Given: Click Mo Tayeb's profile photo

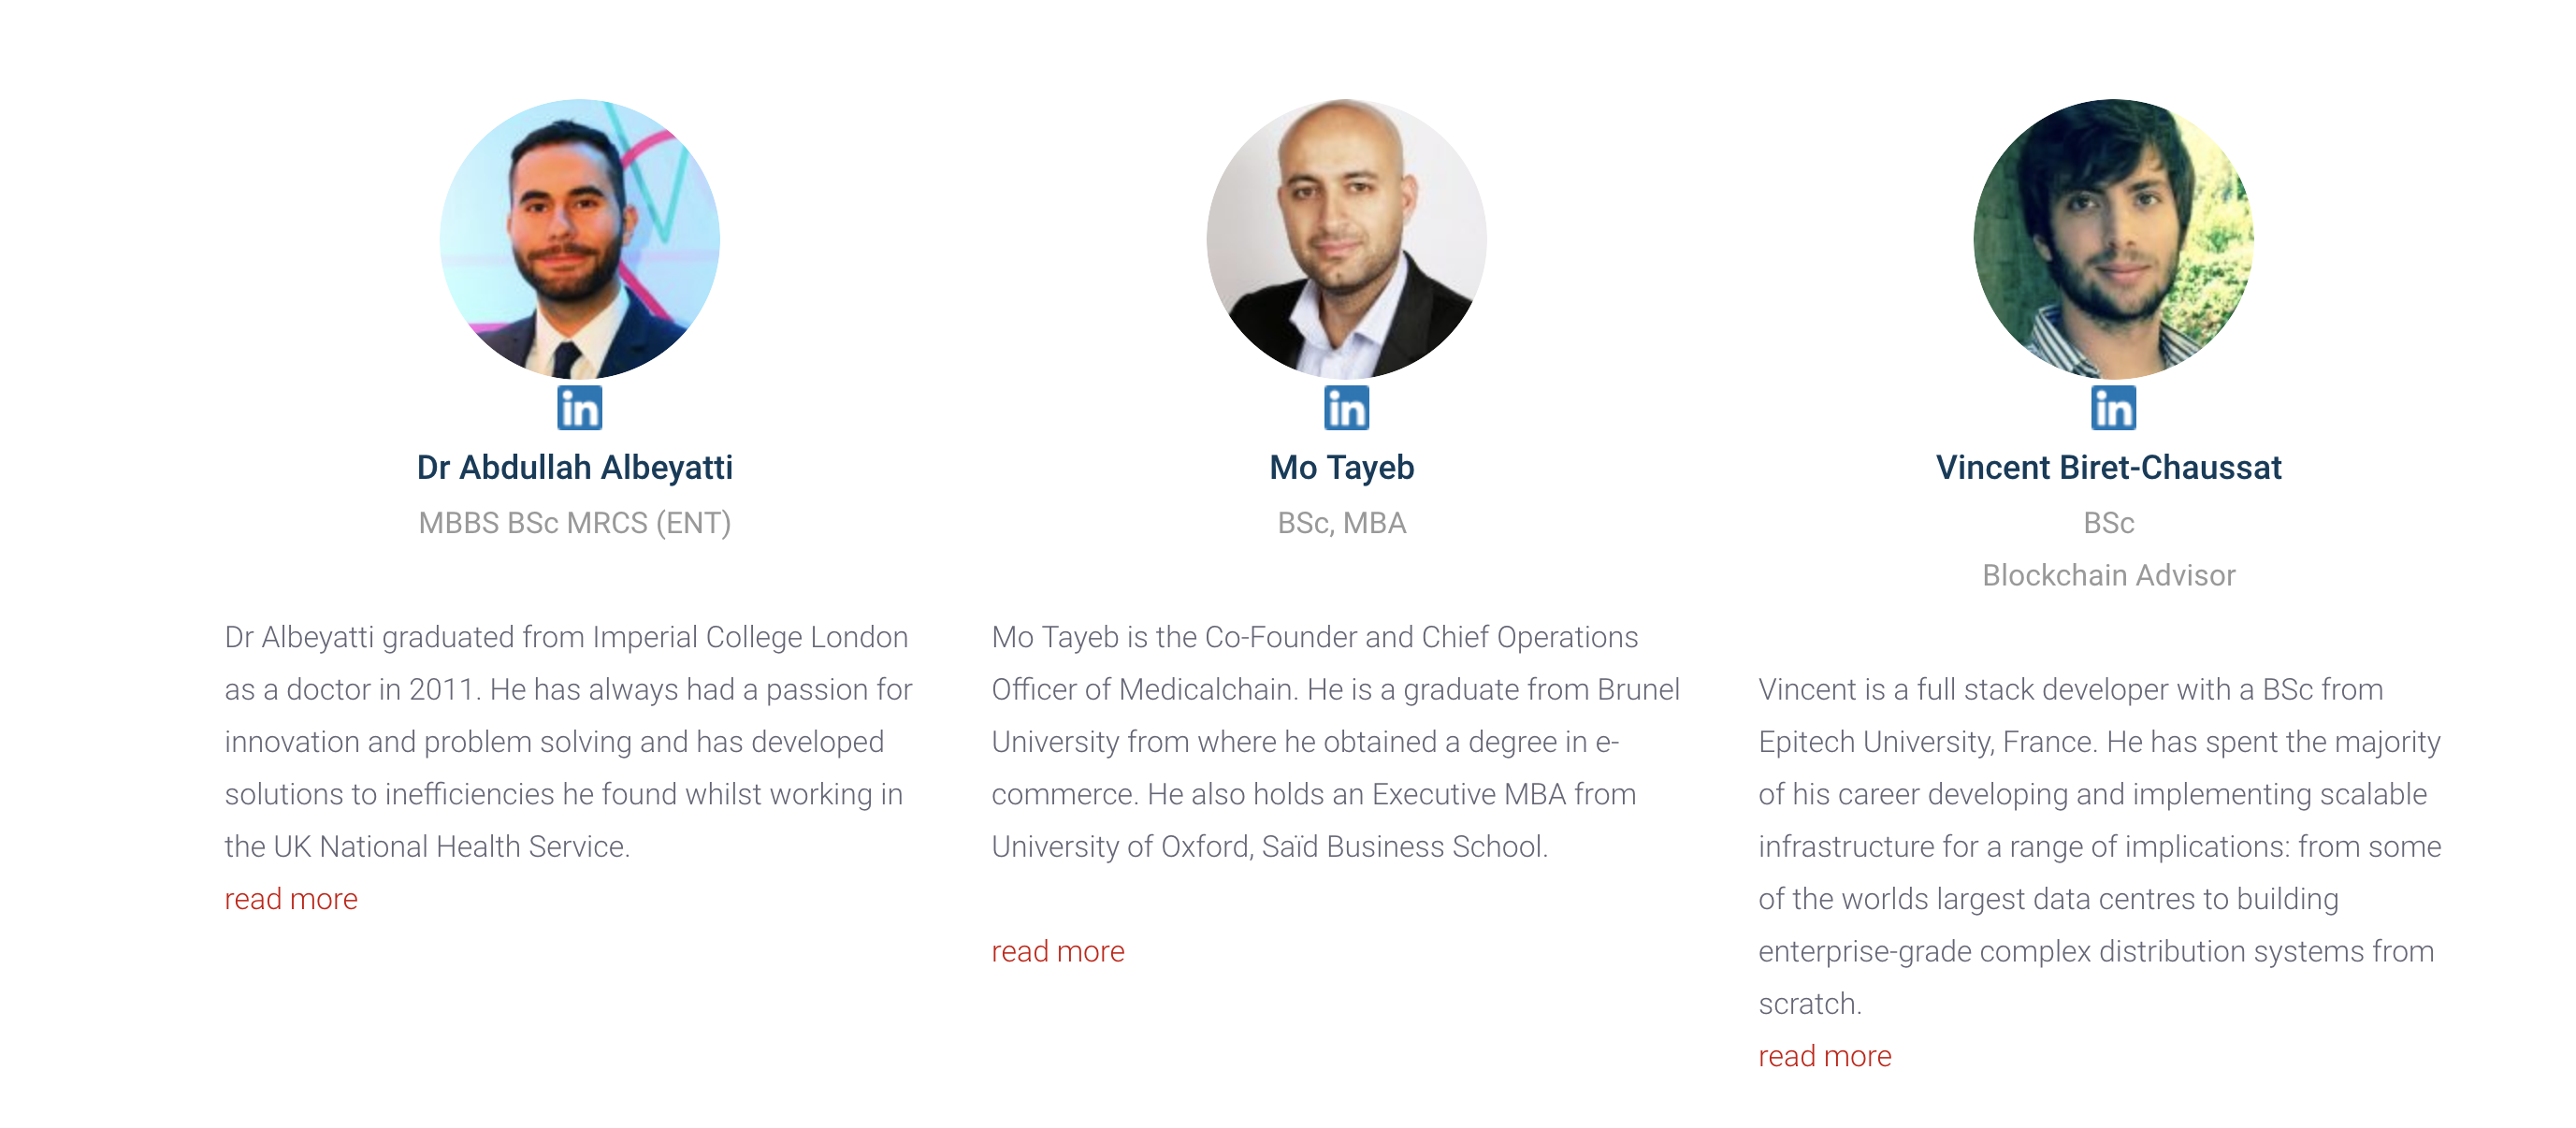Looking at the screenshot, I should click(x=1346, y=239).
